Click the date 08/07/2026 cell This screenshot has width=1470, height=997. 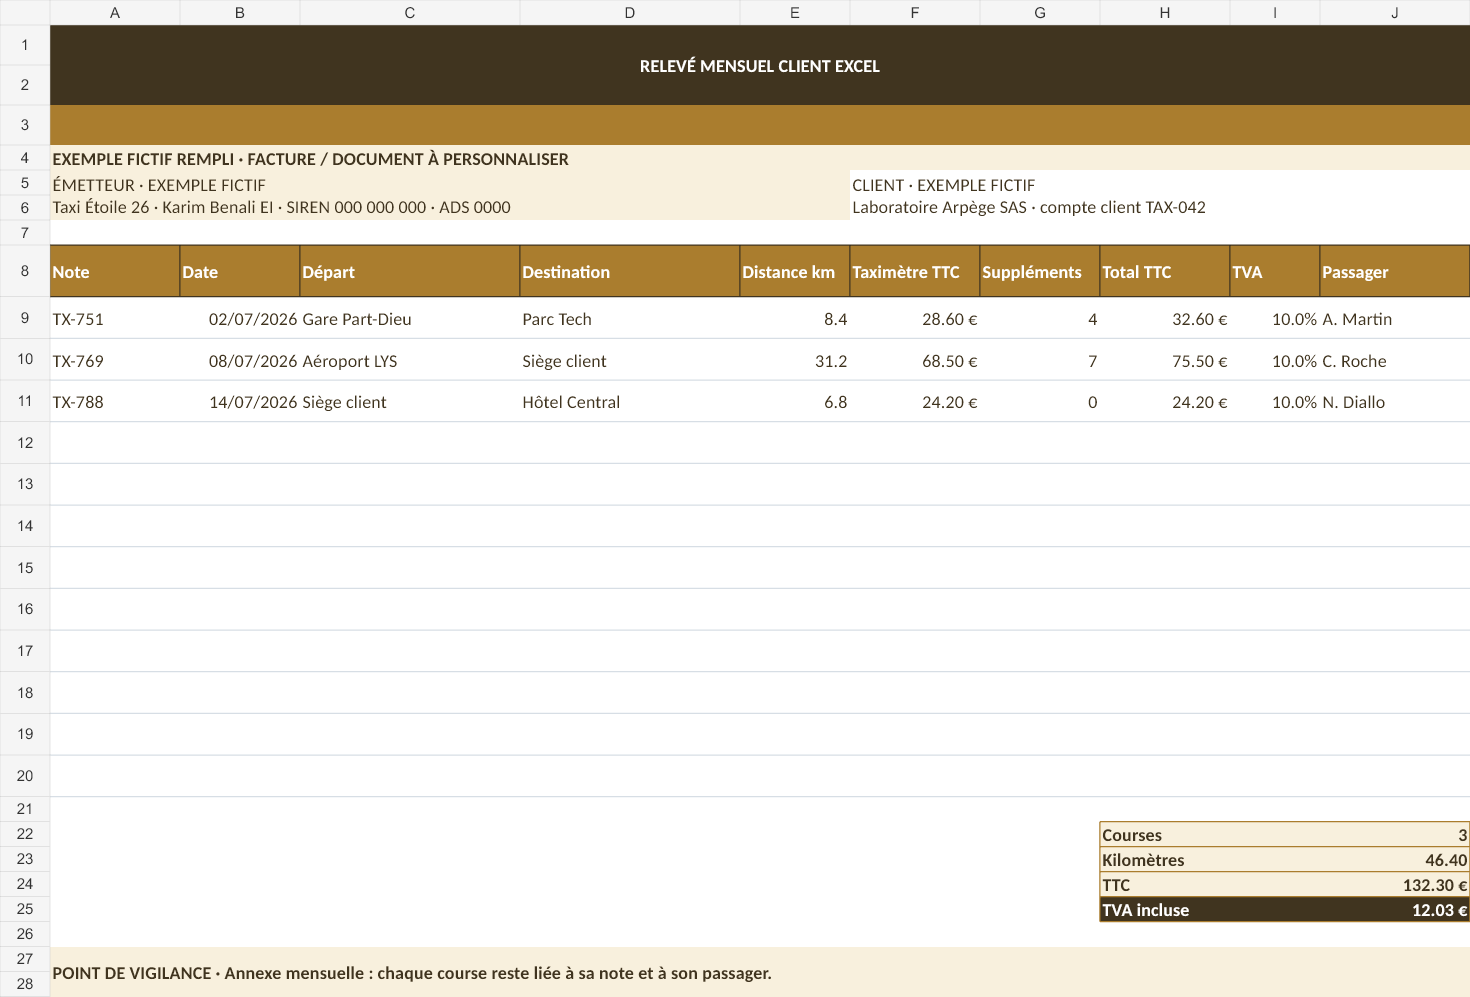(240, 360)
